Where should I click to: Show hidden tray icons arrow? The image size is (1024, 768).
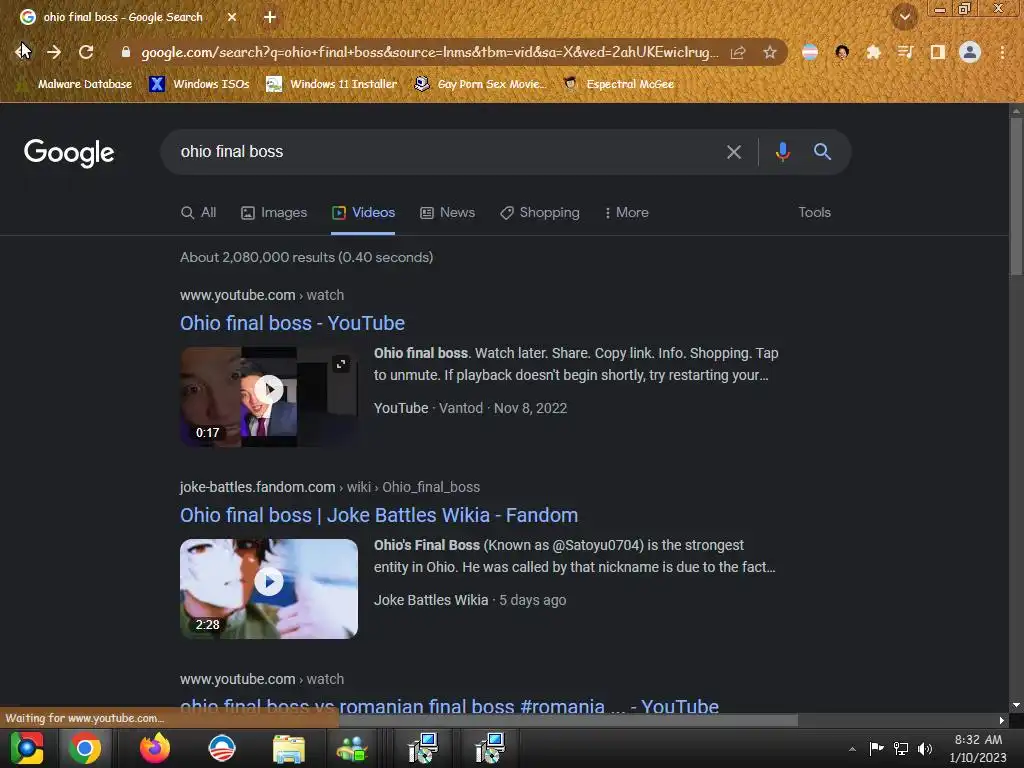click(852, 749)
